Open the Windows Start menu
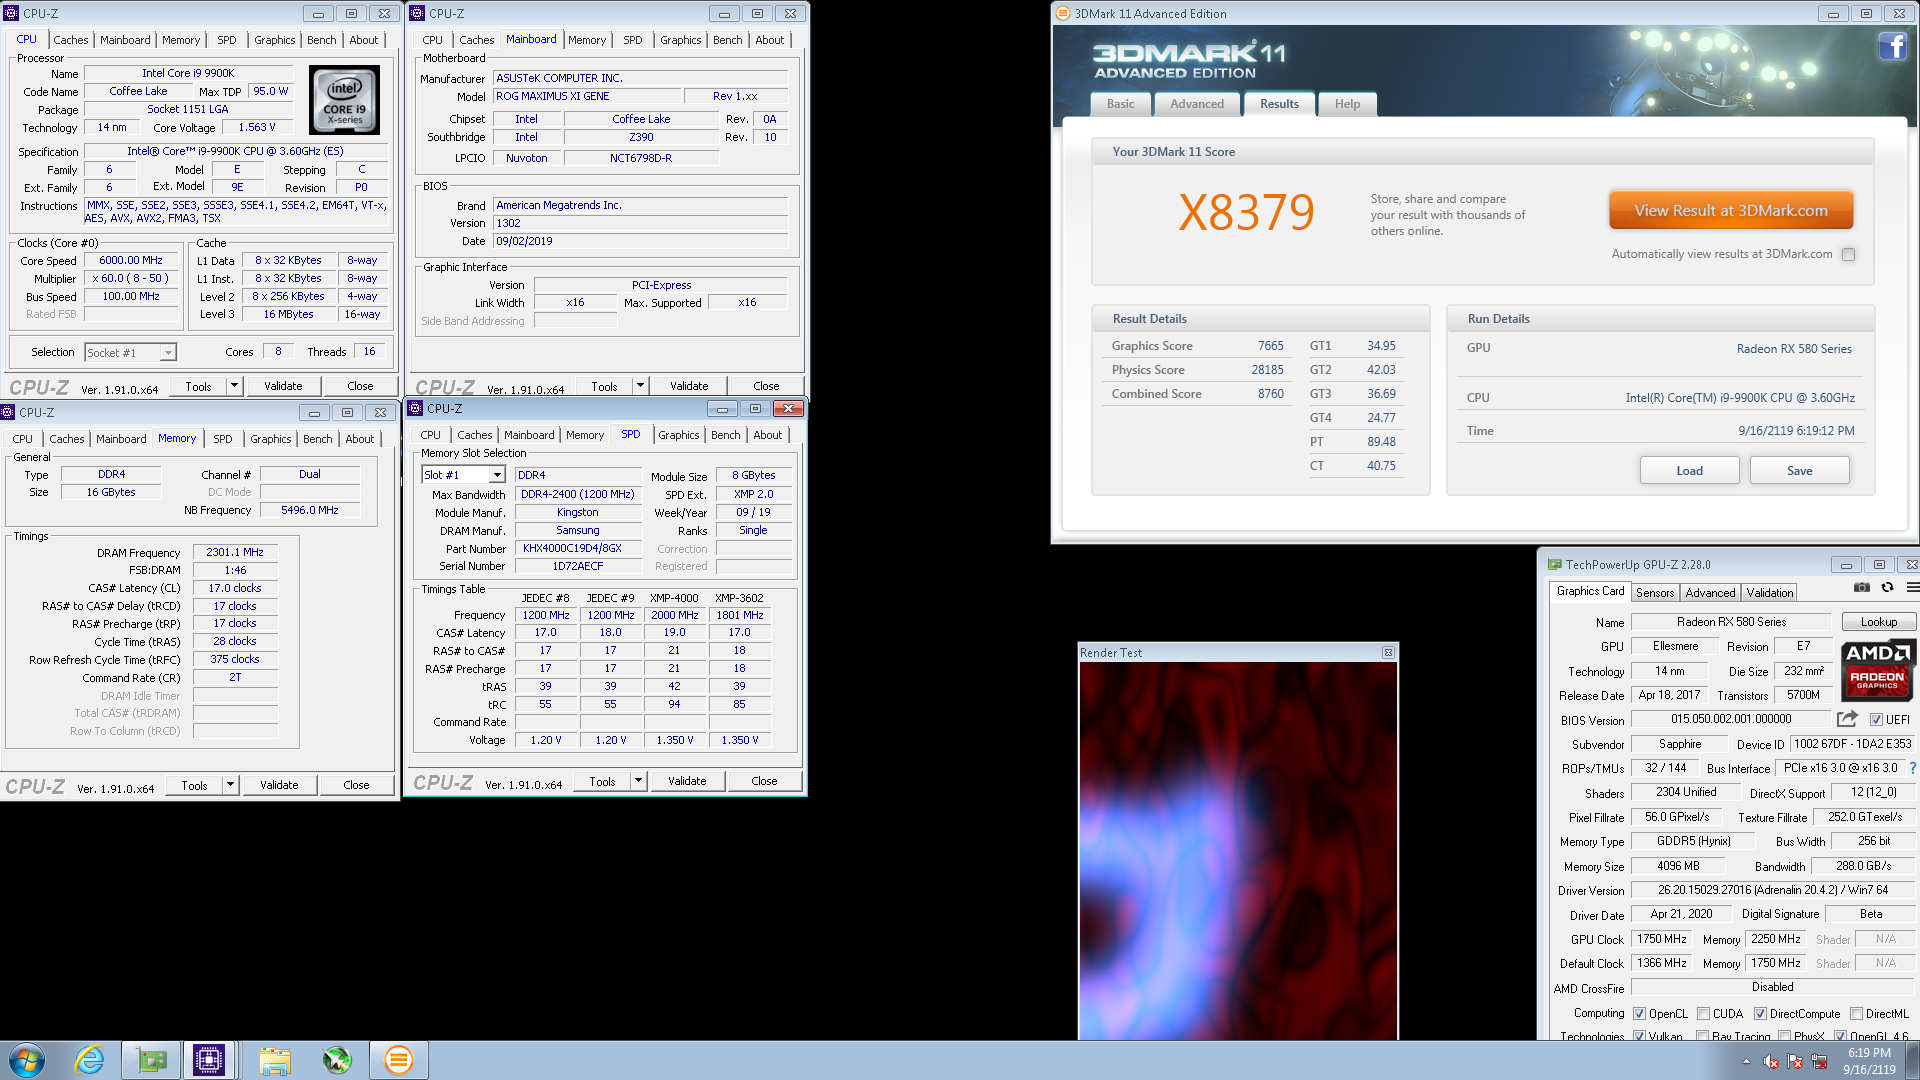 coord(27,1060)
